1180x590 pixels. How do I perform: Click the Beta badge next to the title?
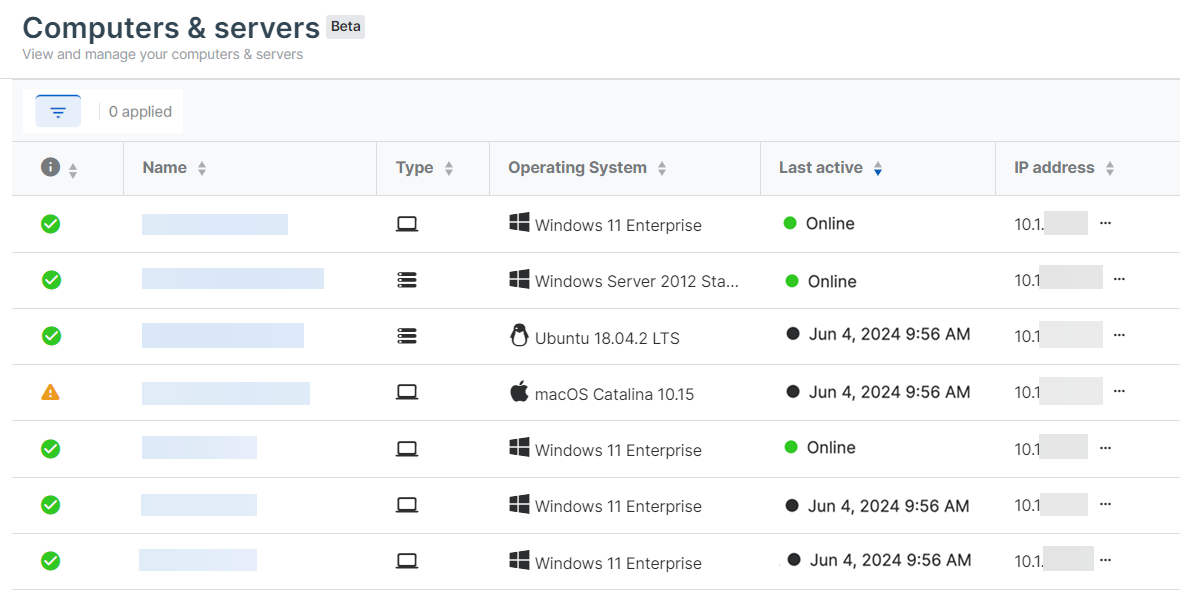pyautogui.click(x=345, y=26)
